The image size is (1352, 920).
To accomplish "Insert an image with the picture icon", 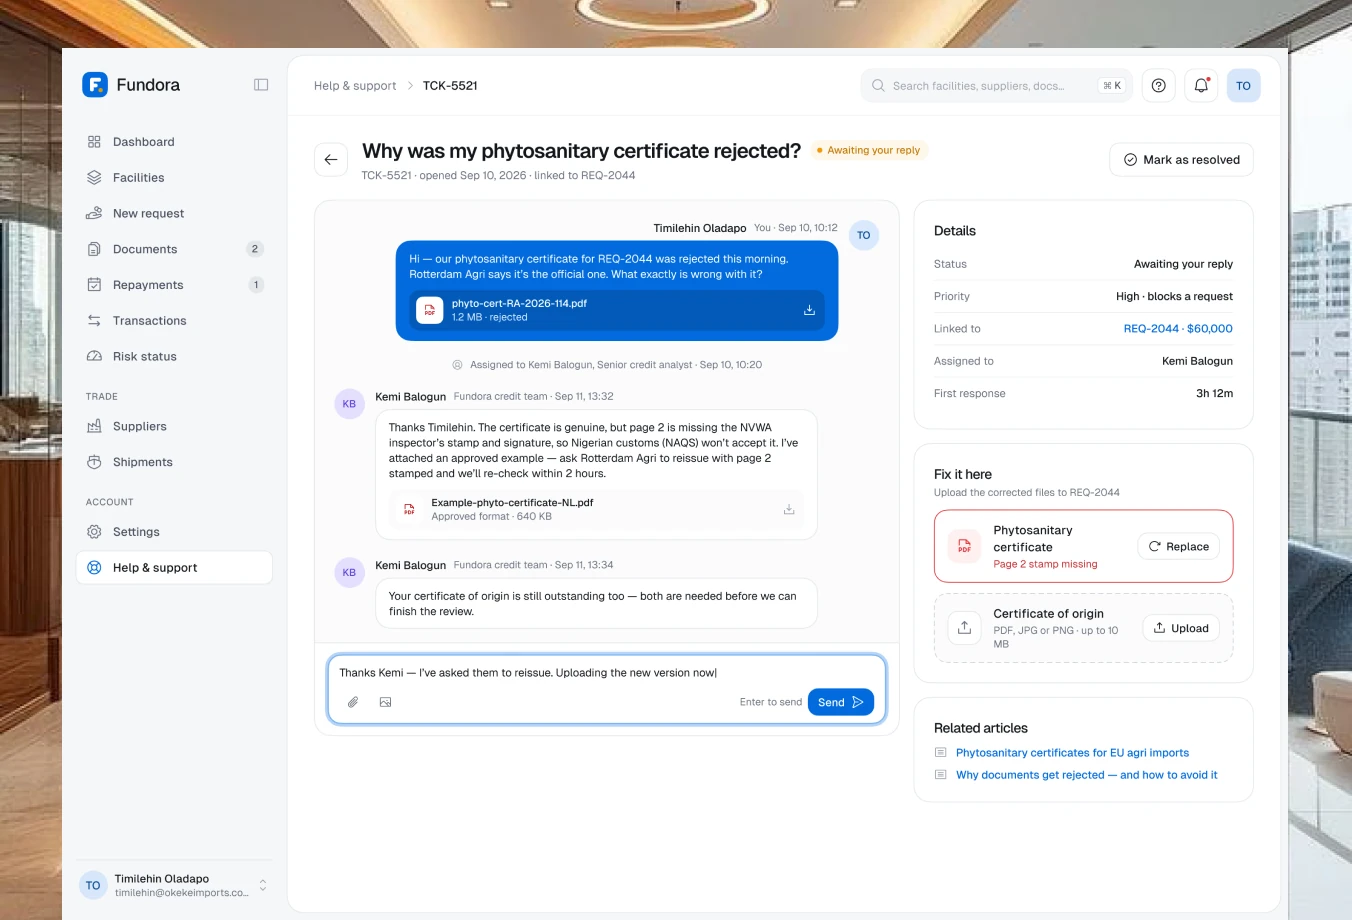I will coord(385,702).
